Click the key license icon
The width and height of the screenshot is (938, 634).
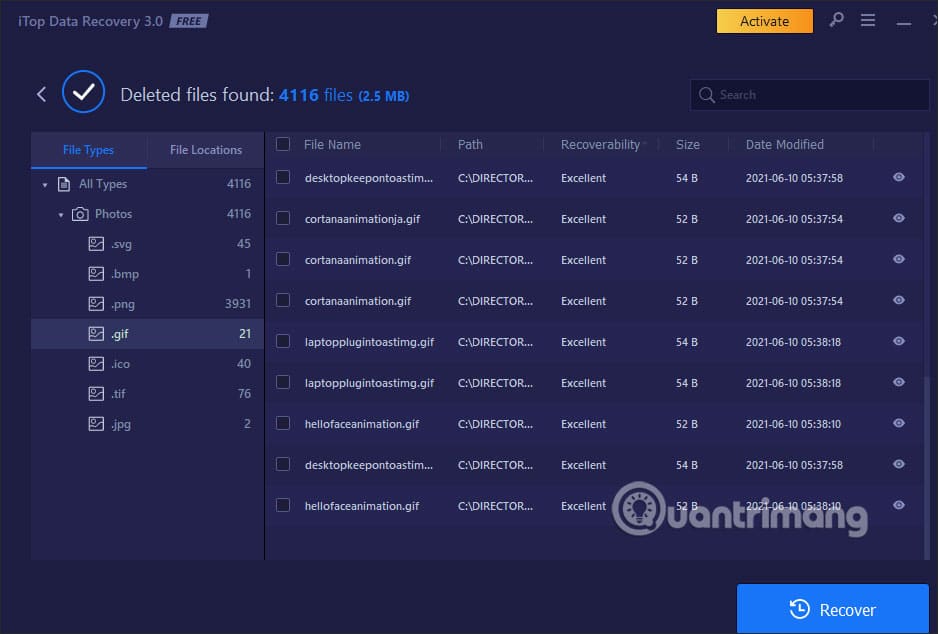coord(836,20)
